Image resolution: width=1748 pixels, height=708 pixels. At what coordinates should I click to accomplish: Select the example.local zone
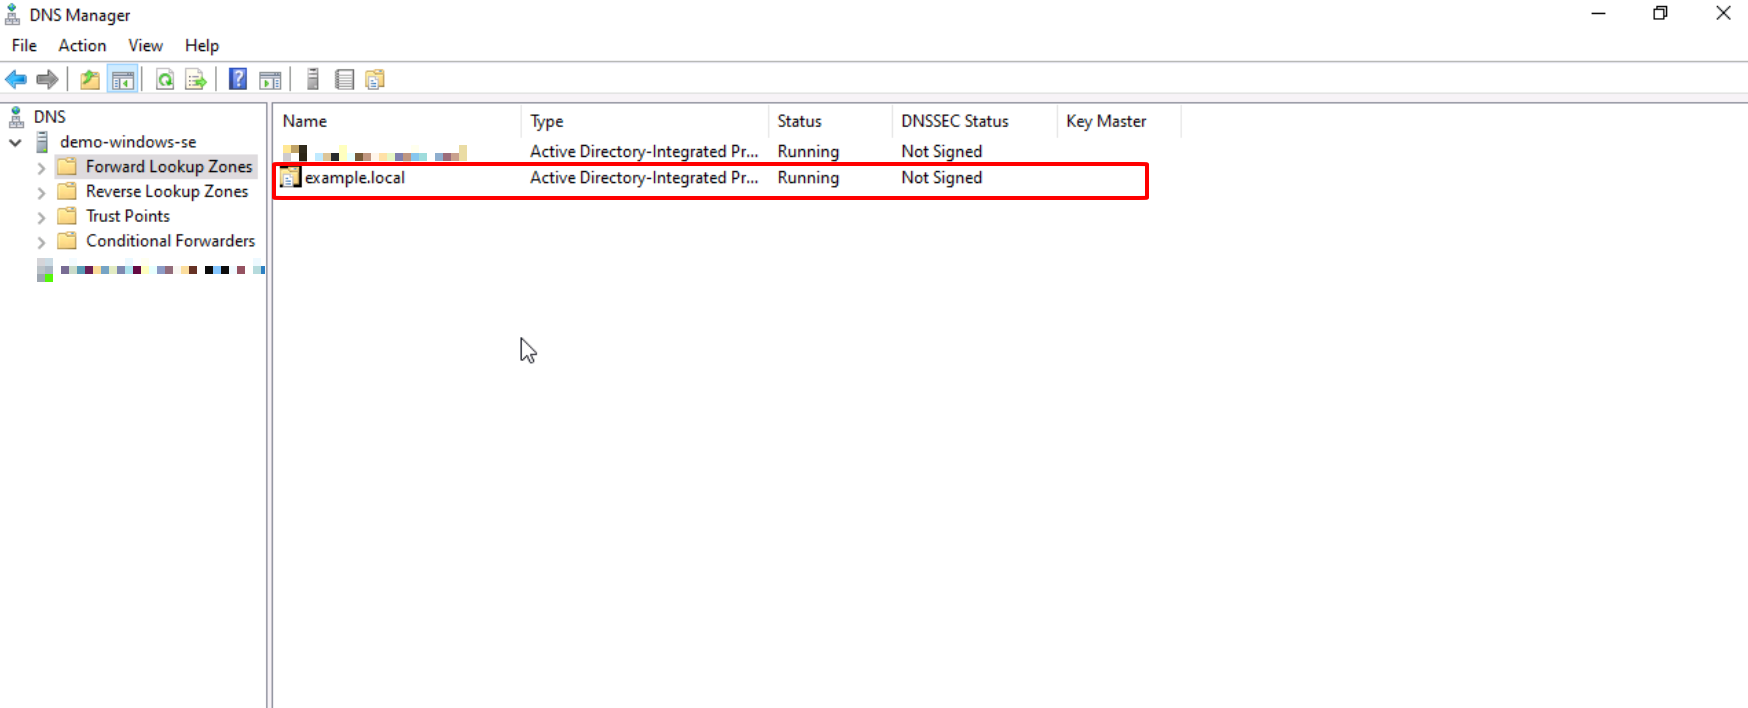click(x=355, y=178)
